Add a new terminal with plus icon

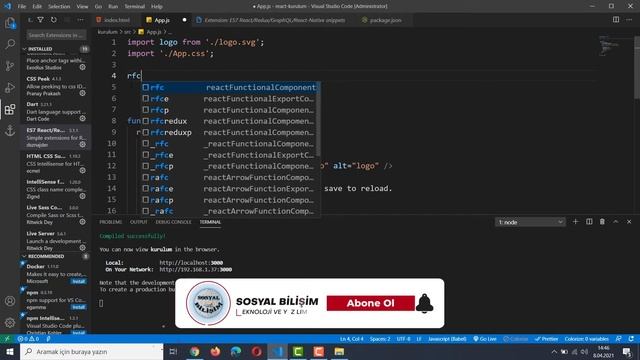(x=576, y=222)
